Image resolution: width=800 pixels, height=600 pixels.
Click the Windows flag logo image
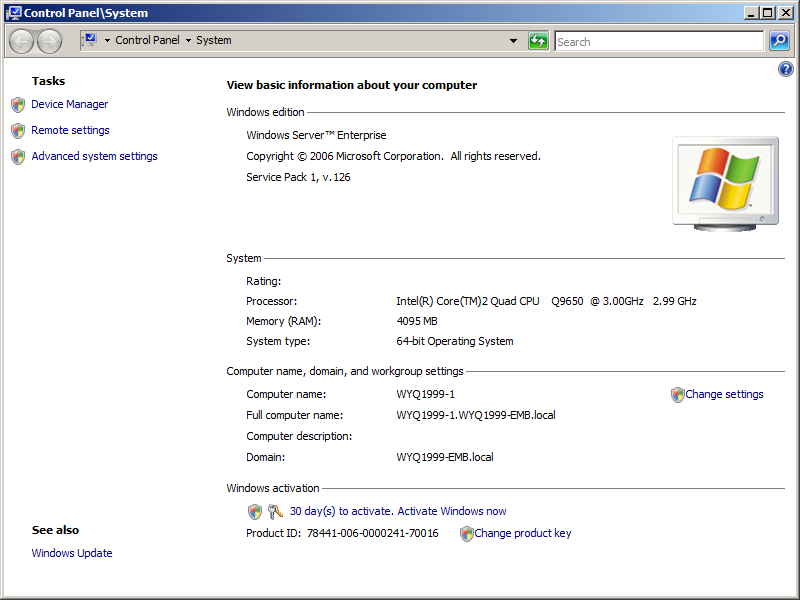(724, 178)
